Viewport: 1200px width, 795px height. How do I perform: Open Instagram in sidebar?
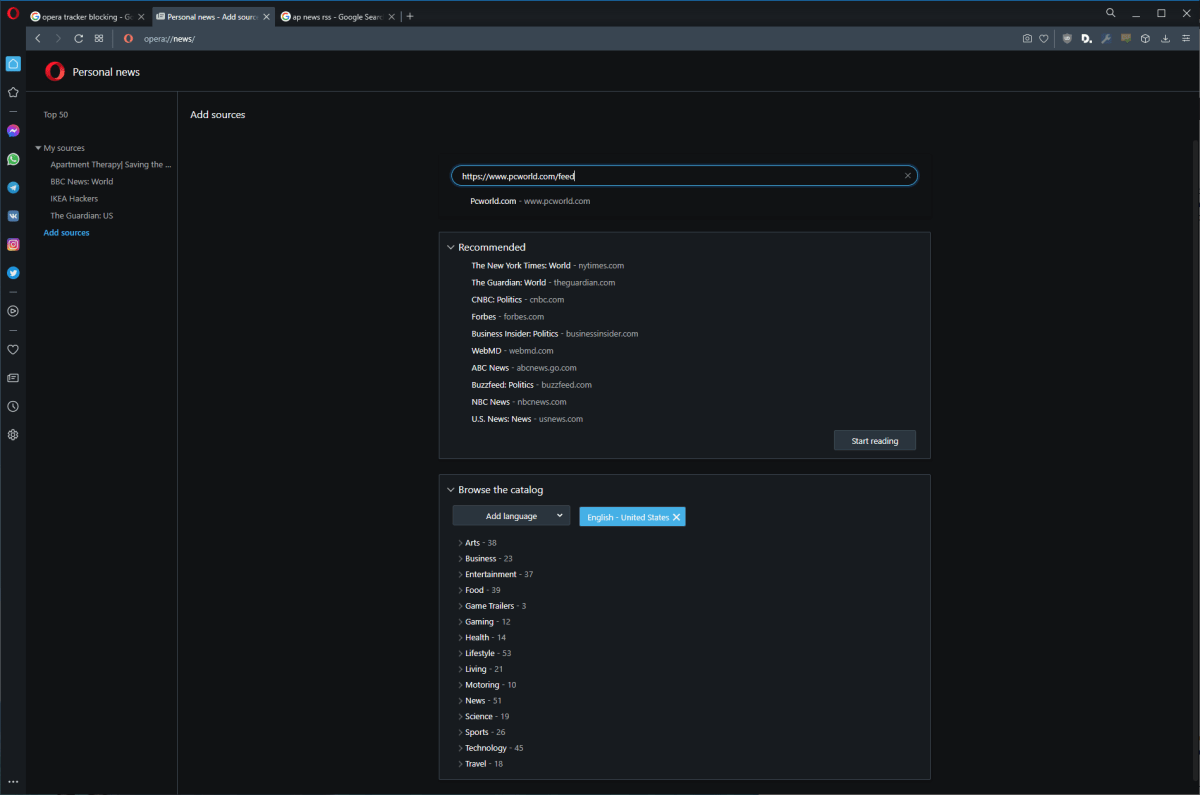pos(13,244)
